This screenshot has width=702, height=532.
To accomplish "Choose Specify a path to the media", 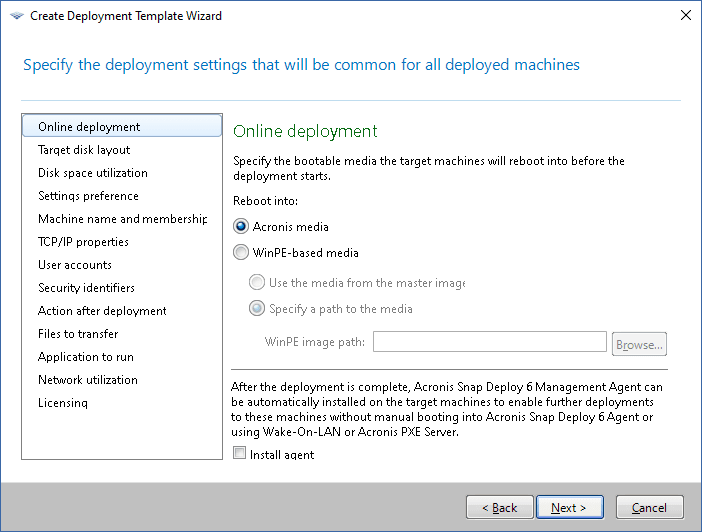I will click(257, 309).
